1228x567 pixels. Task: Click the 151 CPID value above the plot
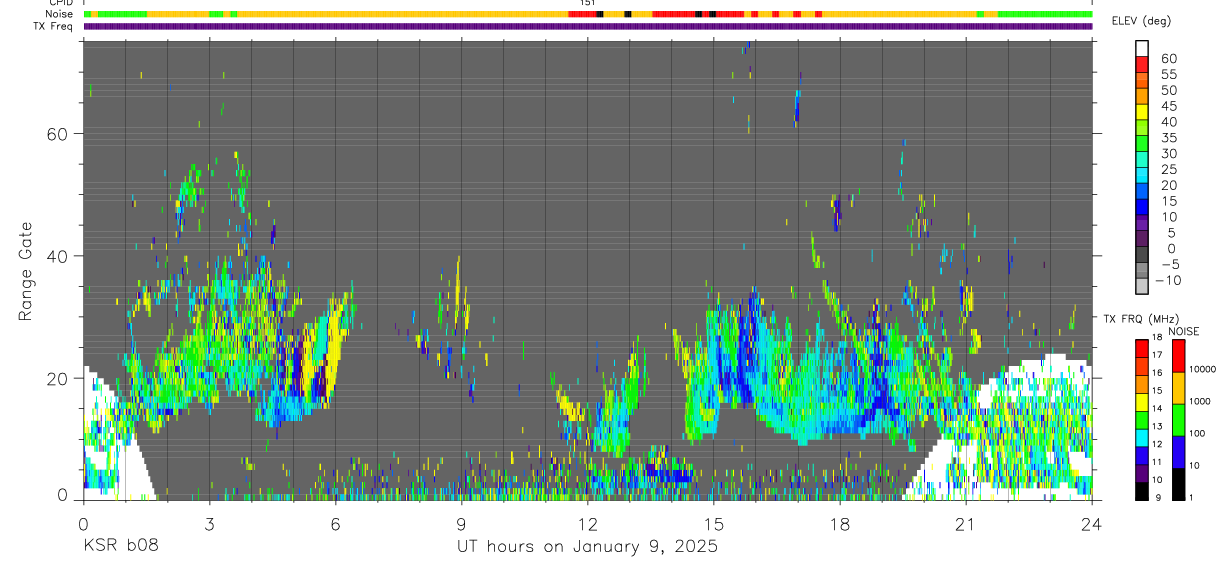pyautogui.click(x=588, y=3)
